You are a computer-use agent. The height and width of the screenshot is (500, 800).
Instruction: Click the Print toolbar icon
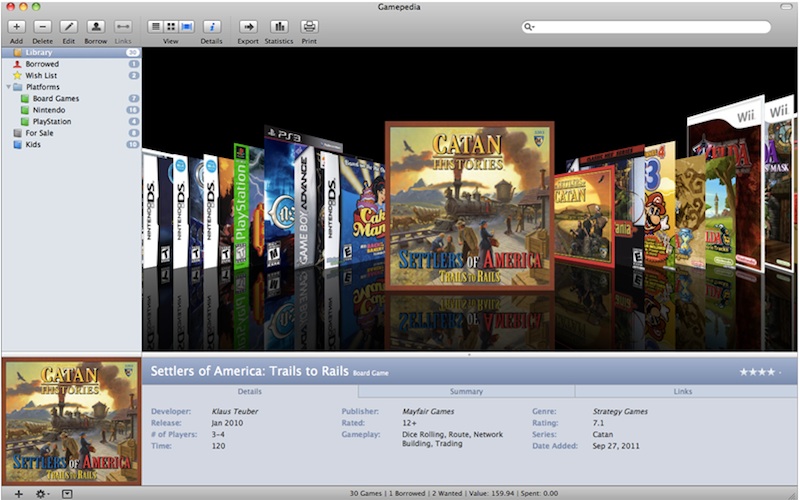pos(310,26)
